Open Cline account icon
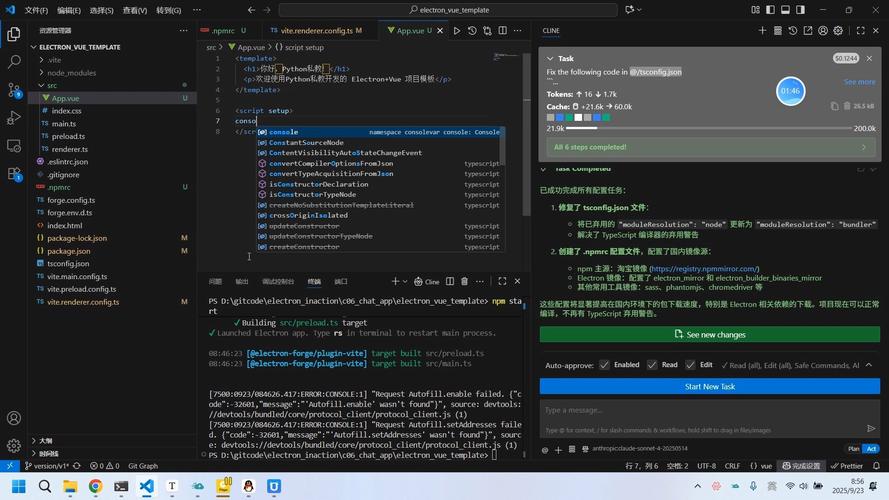This screenshot has height=500, width=889. pos(823,31)
